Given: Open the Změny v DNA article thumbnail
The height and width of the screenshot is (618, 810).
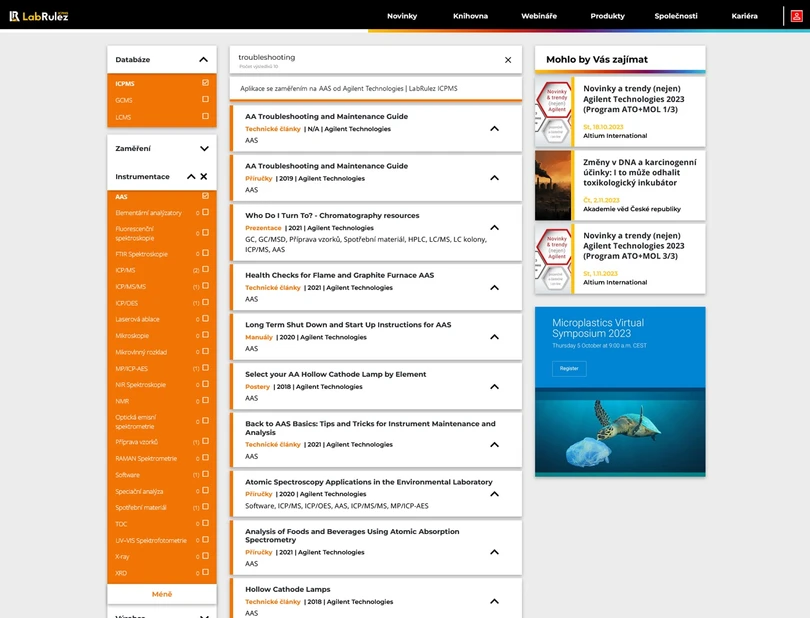Looking at the screenshot, I should 553,185.
